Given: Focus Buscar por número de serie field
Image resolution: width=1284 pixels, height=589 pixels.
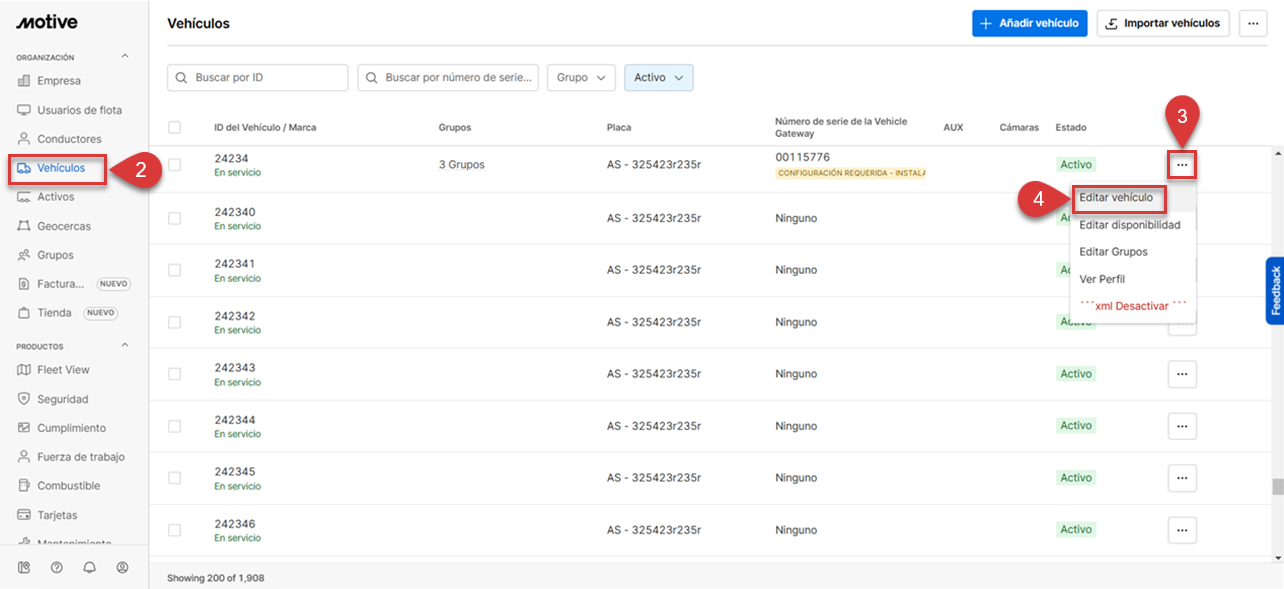Looking at the screenshot, I should tap(448, 78).
